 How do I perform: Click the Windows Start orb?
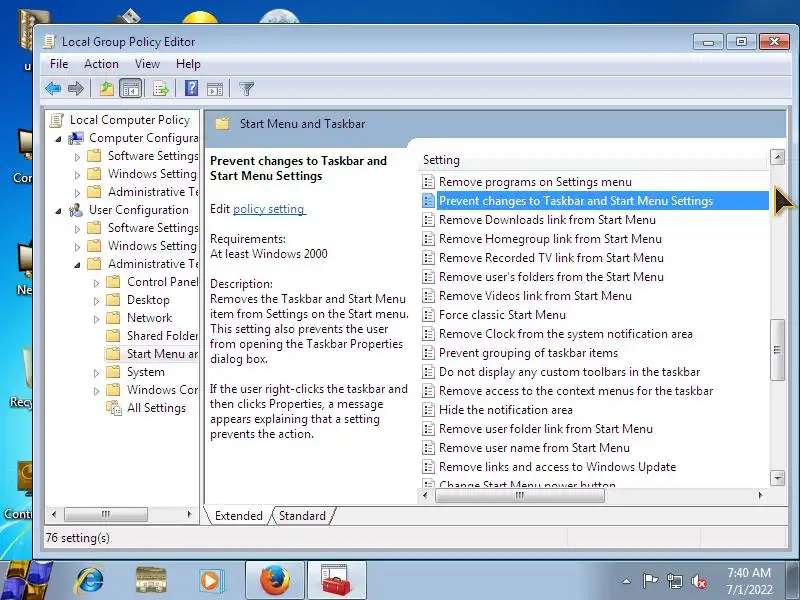pyautogui.click(x=26, y=581)
